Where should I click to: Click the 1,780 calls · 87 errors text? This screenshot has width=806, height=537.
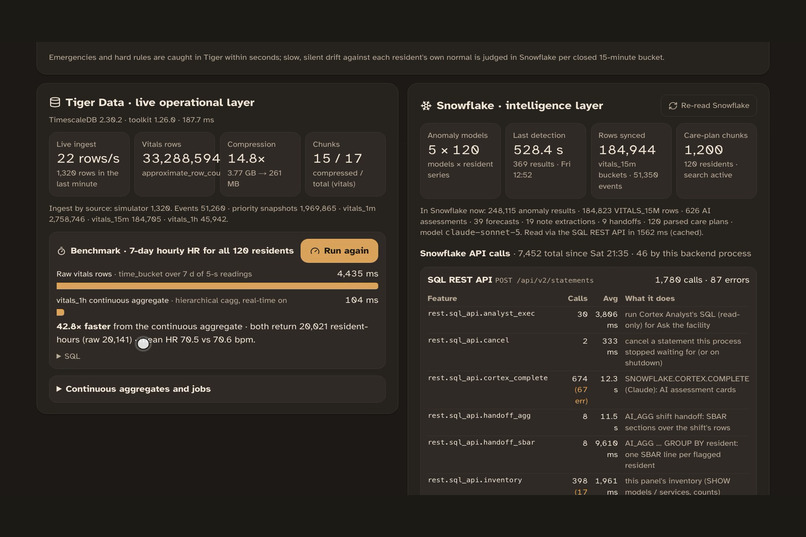702,280
